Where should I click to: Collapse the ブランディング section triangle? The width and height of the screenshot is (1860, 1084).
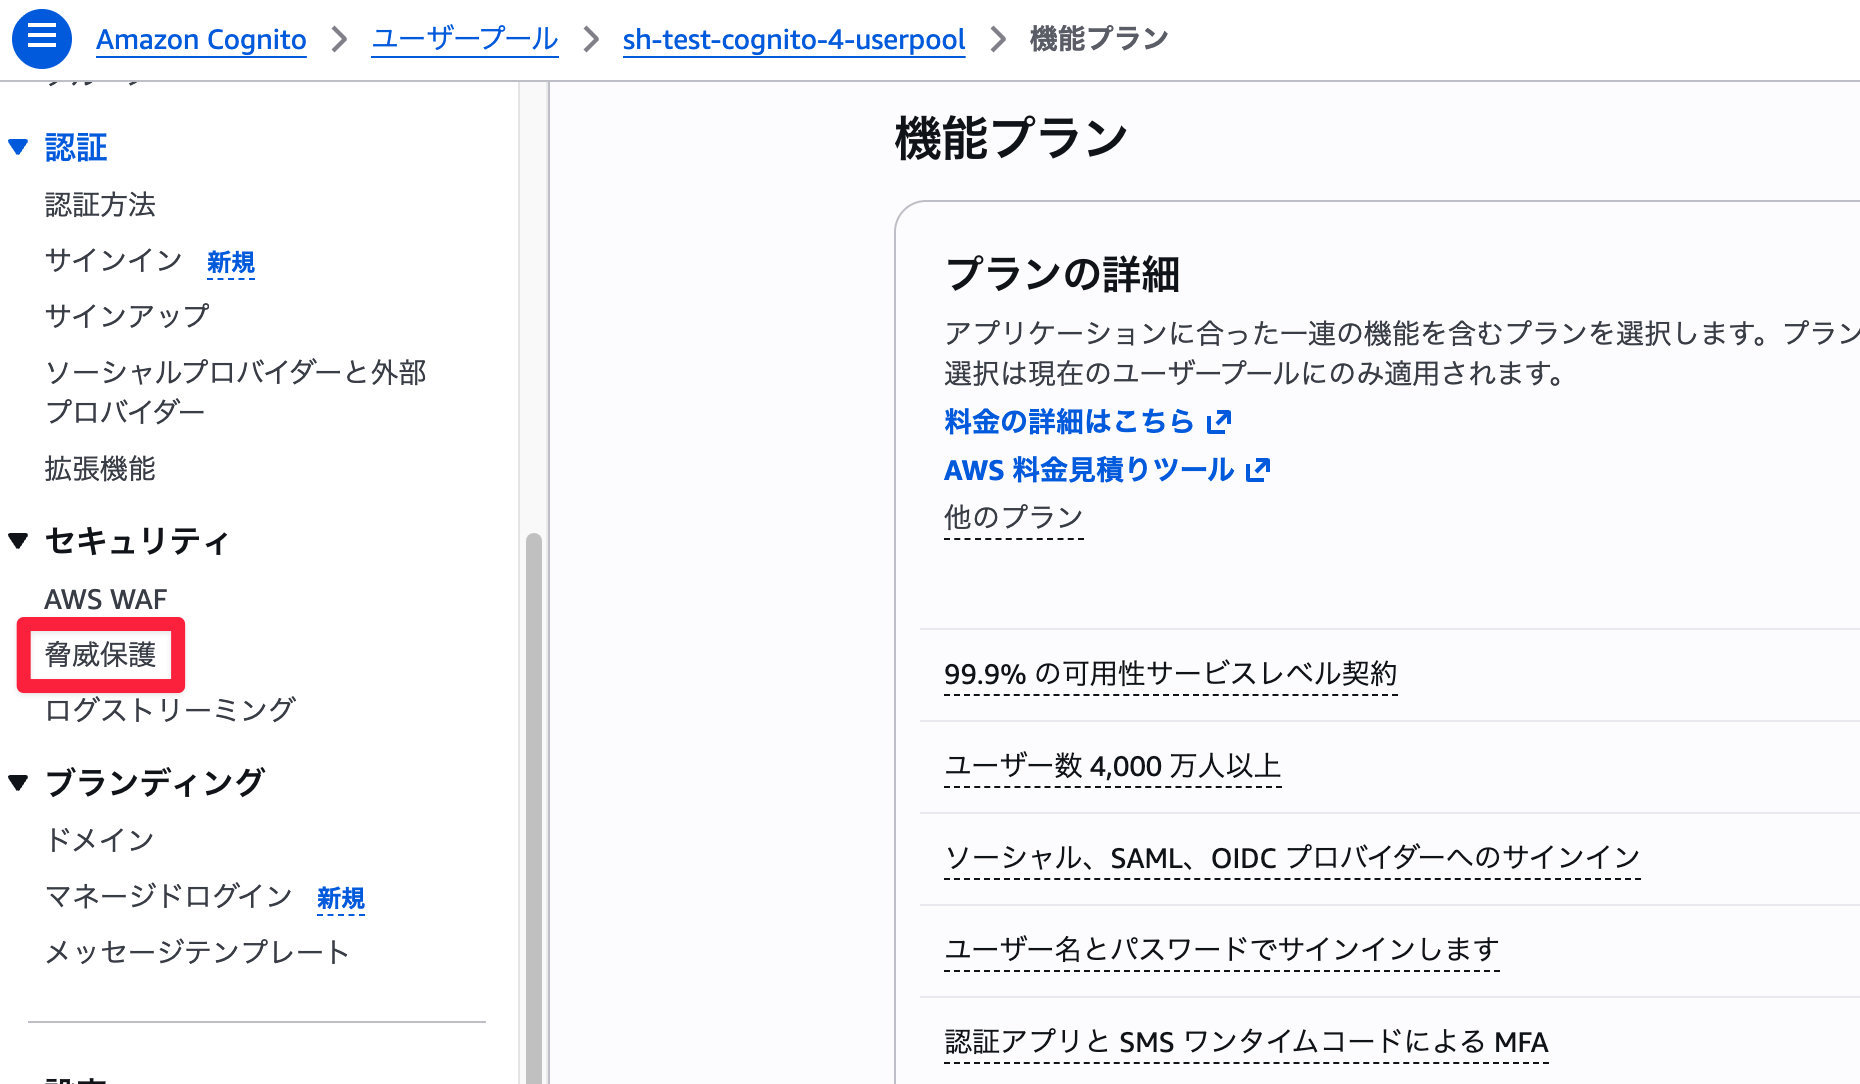pos(18,782)
